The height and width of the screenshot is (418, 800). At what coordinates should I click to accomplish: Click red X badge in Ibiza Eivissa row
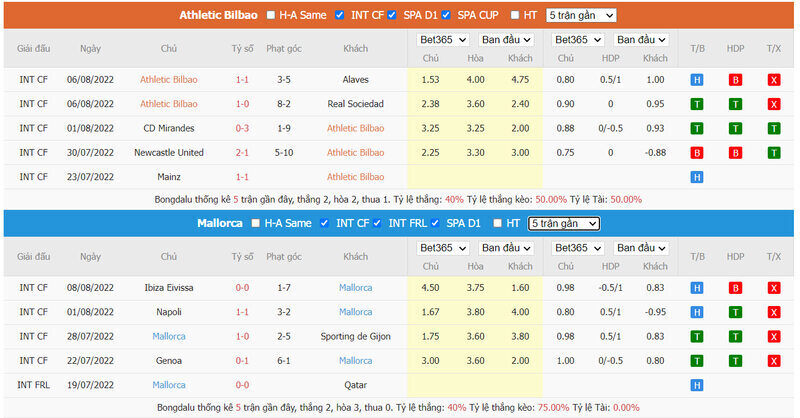pos(774,288)
